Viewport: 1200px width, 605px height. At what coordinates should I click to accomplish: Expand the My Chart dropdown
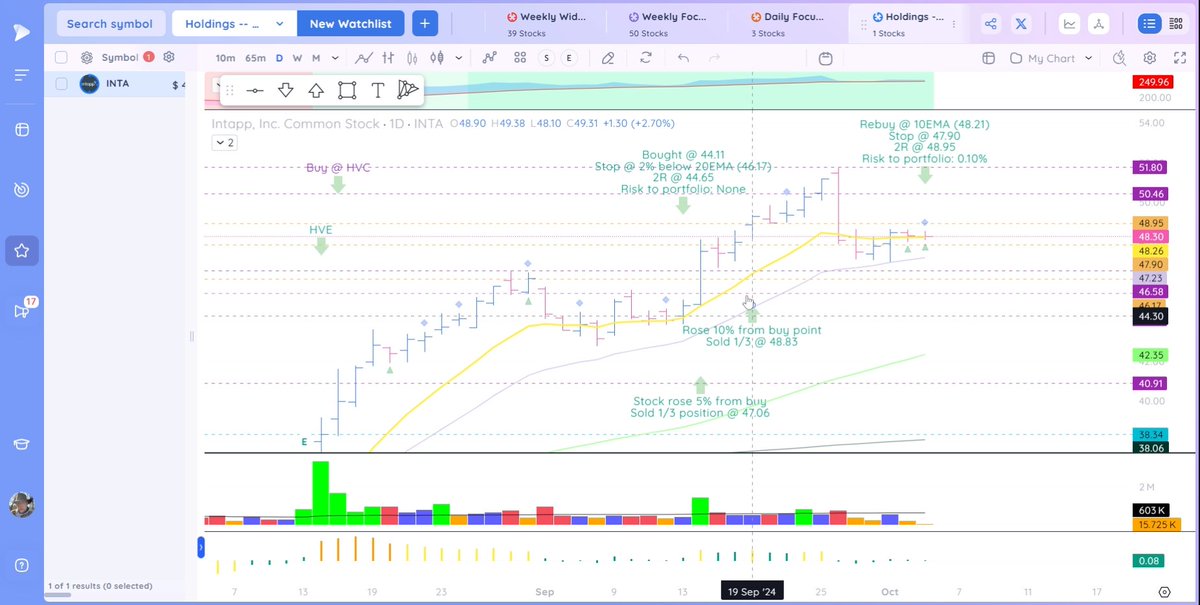coord(1053,58)
